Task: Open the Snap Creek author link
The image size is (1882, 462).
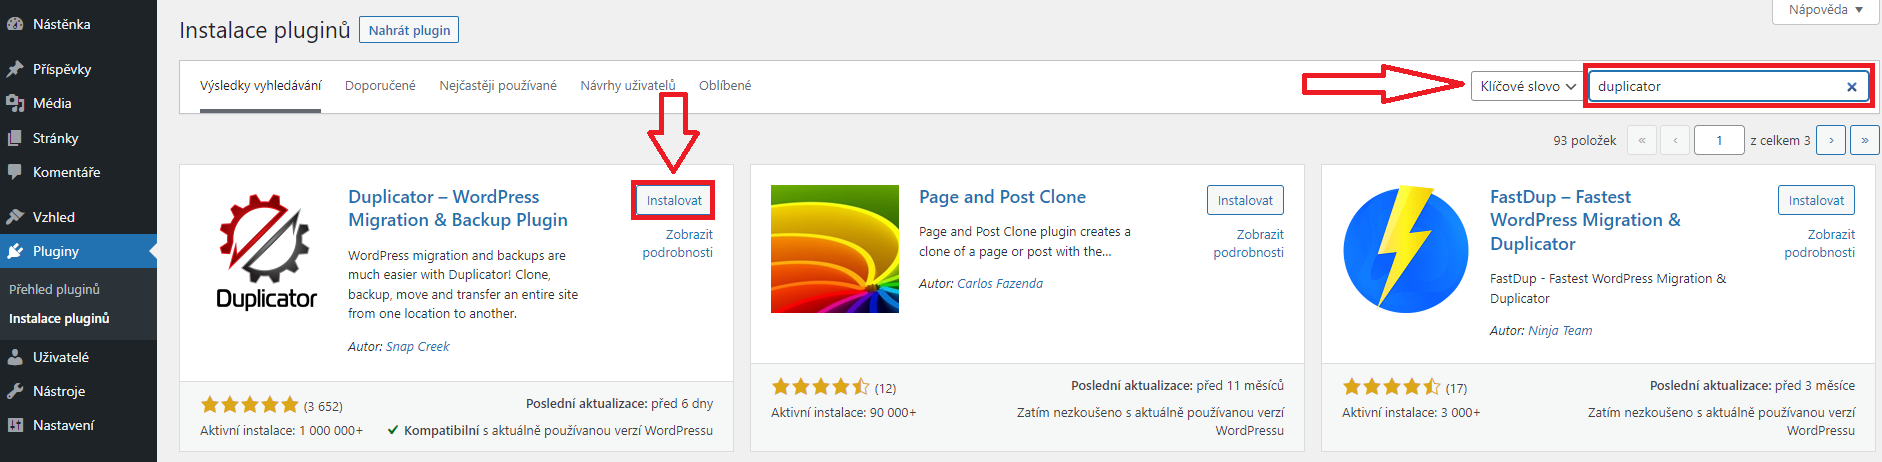Action: [x=417, y=347]
